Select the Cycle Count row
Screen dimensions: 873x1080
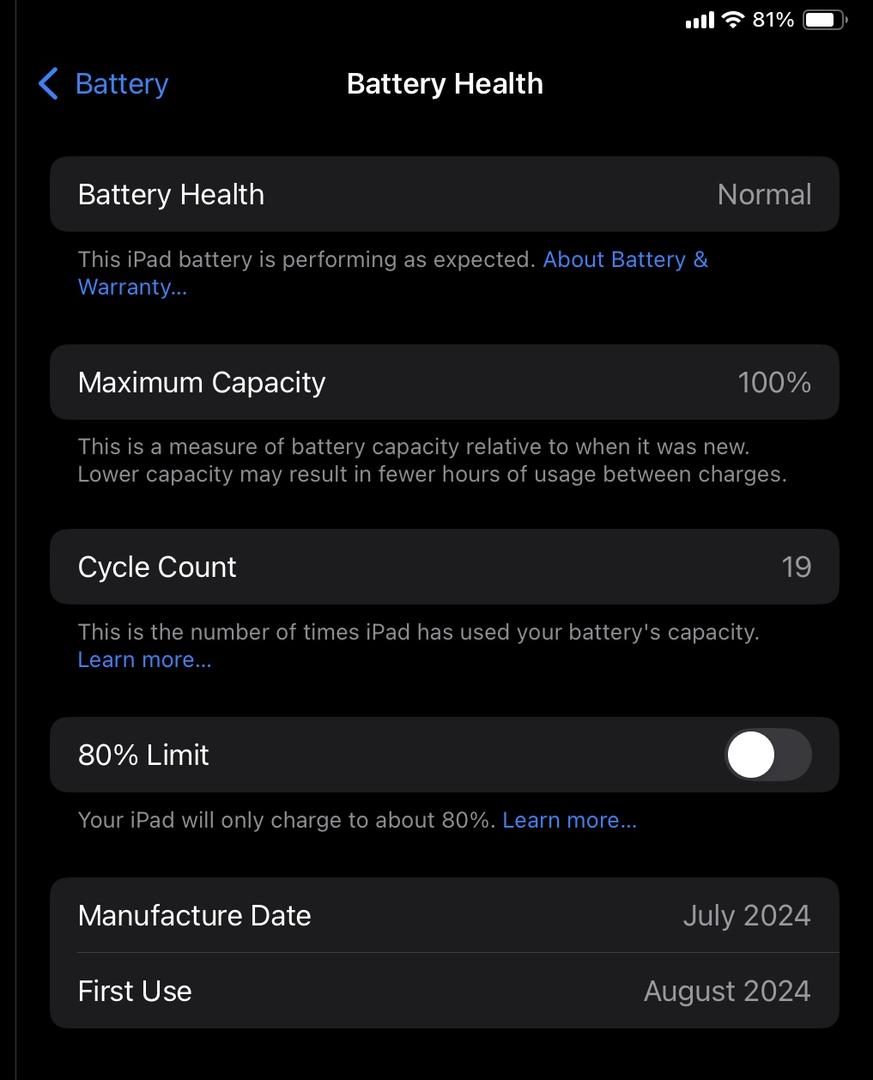(444, 567)
